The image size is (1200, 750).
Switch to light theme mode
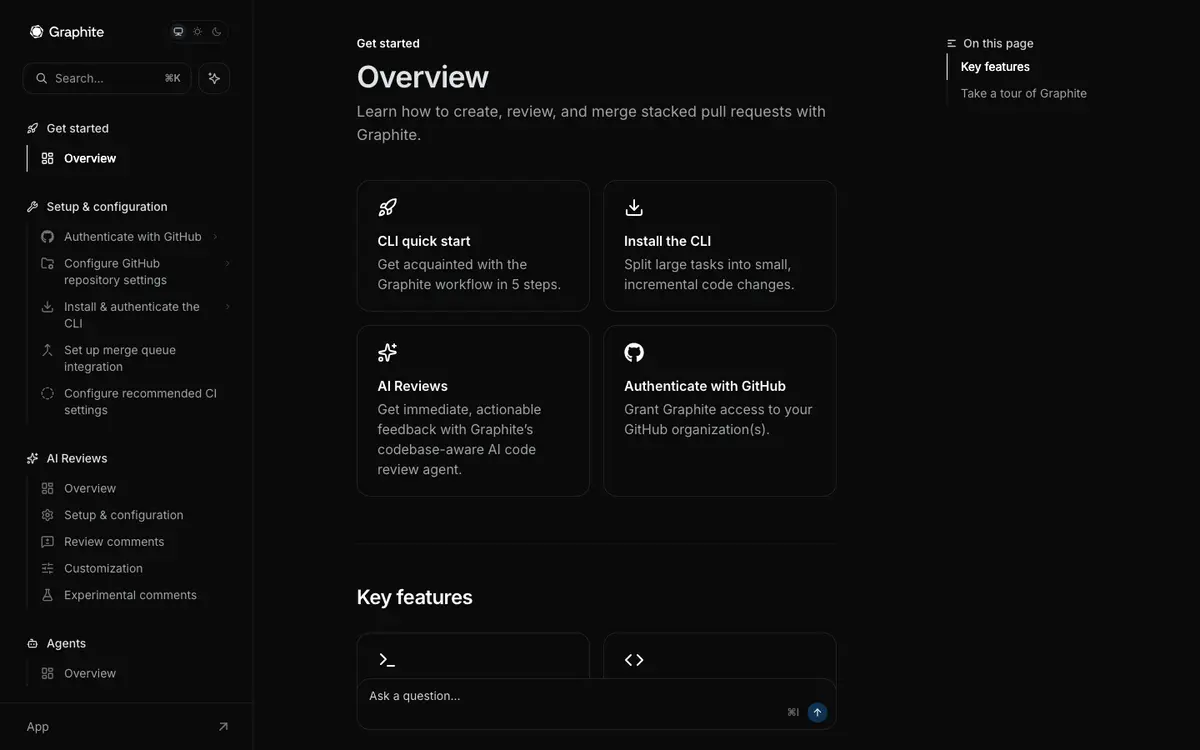click(x=197, y=32)
